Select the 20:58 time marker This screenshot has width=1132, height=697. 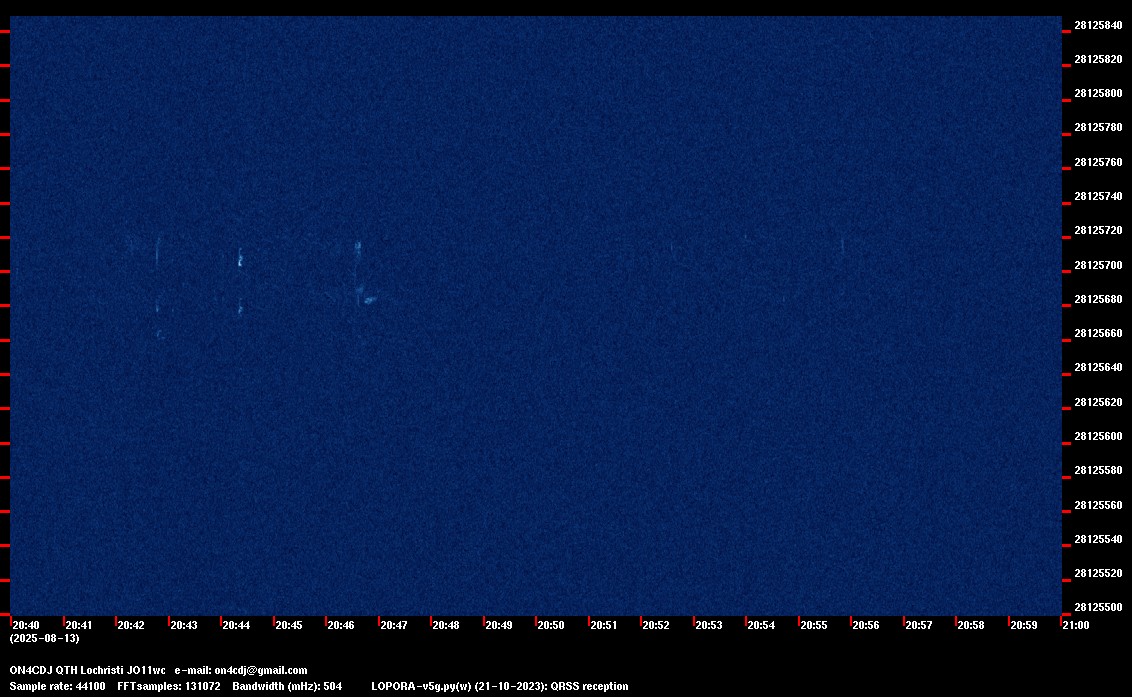(x=970, y=625)
